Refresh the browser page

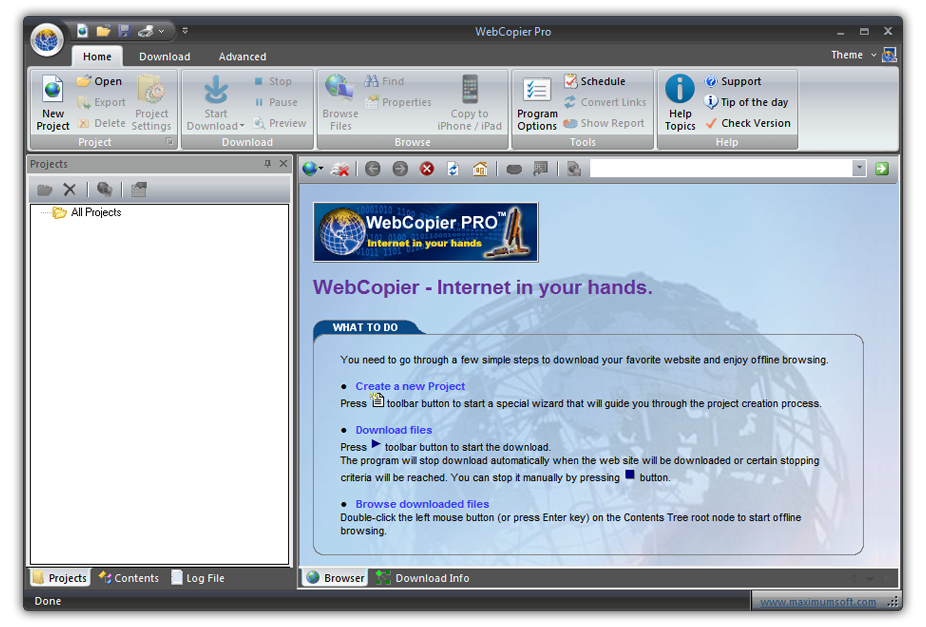pos(453,169)
